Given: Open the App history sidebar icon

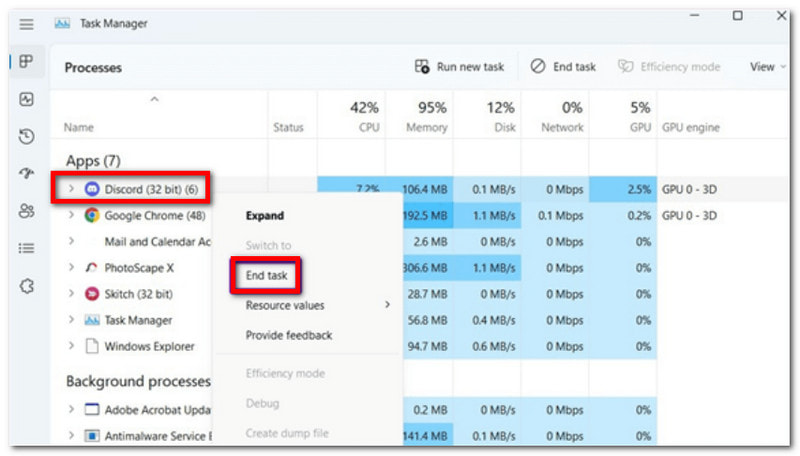Looking at the screenshot, I should tap(27, 136).
